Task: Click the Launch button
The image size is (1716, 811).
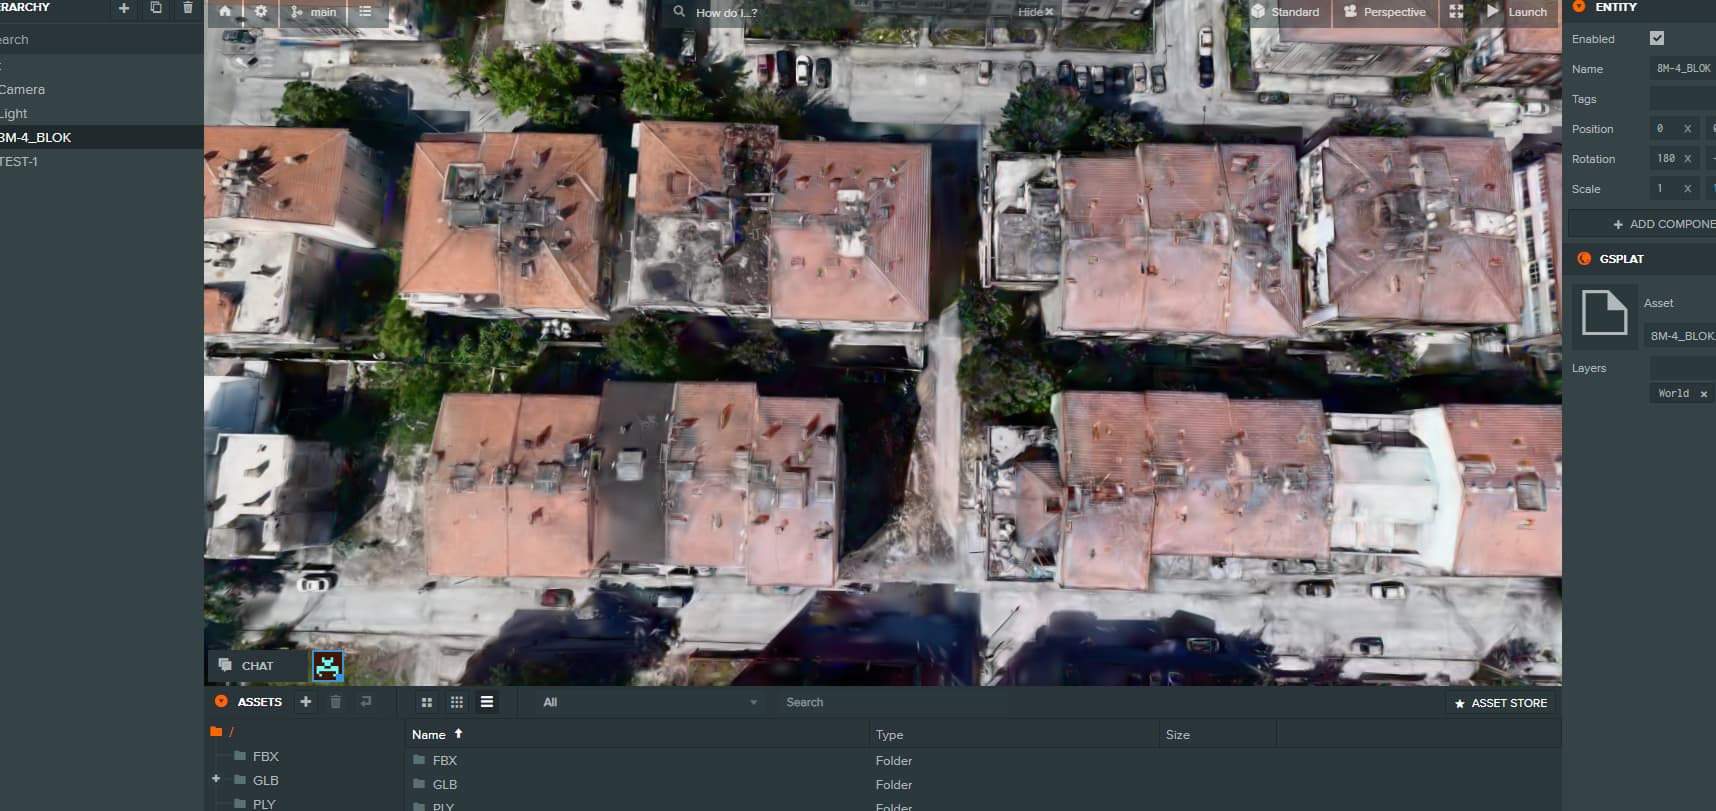Action: click(x=1517, y=12)
